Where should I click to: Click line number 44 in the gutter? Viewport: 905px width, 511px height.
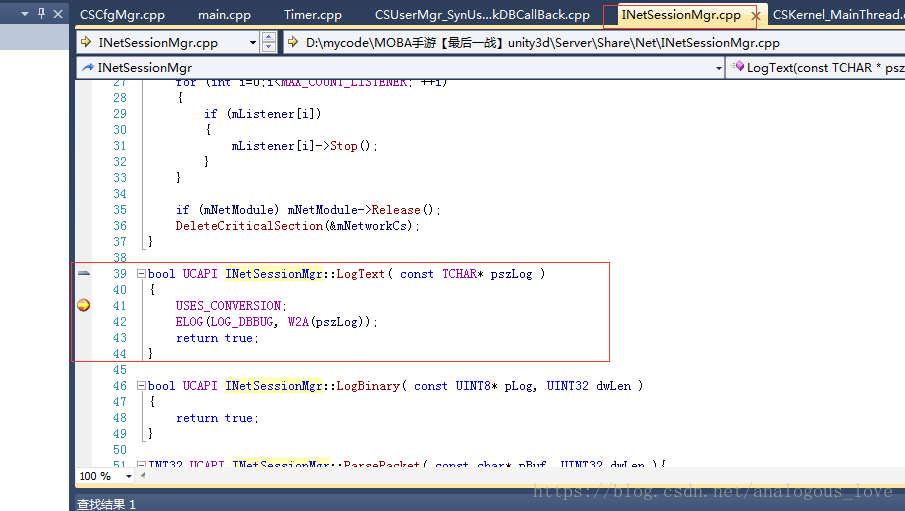pos(119,353)
